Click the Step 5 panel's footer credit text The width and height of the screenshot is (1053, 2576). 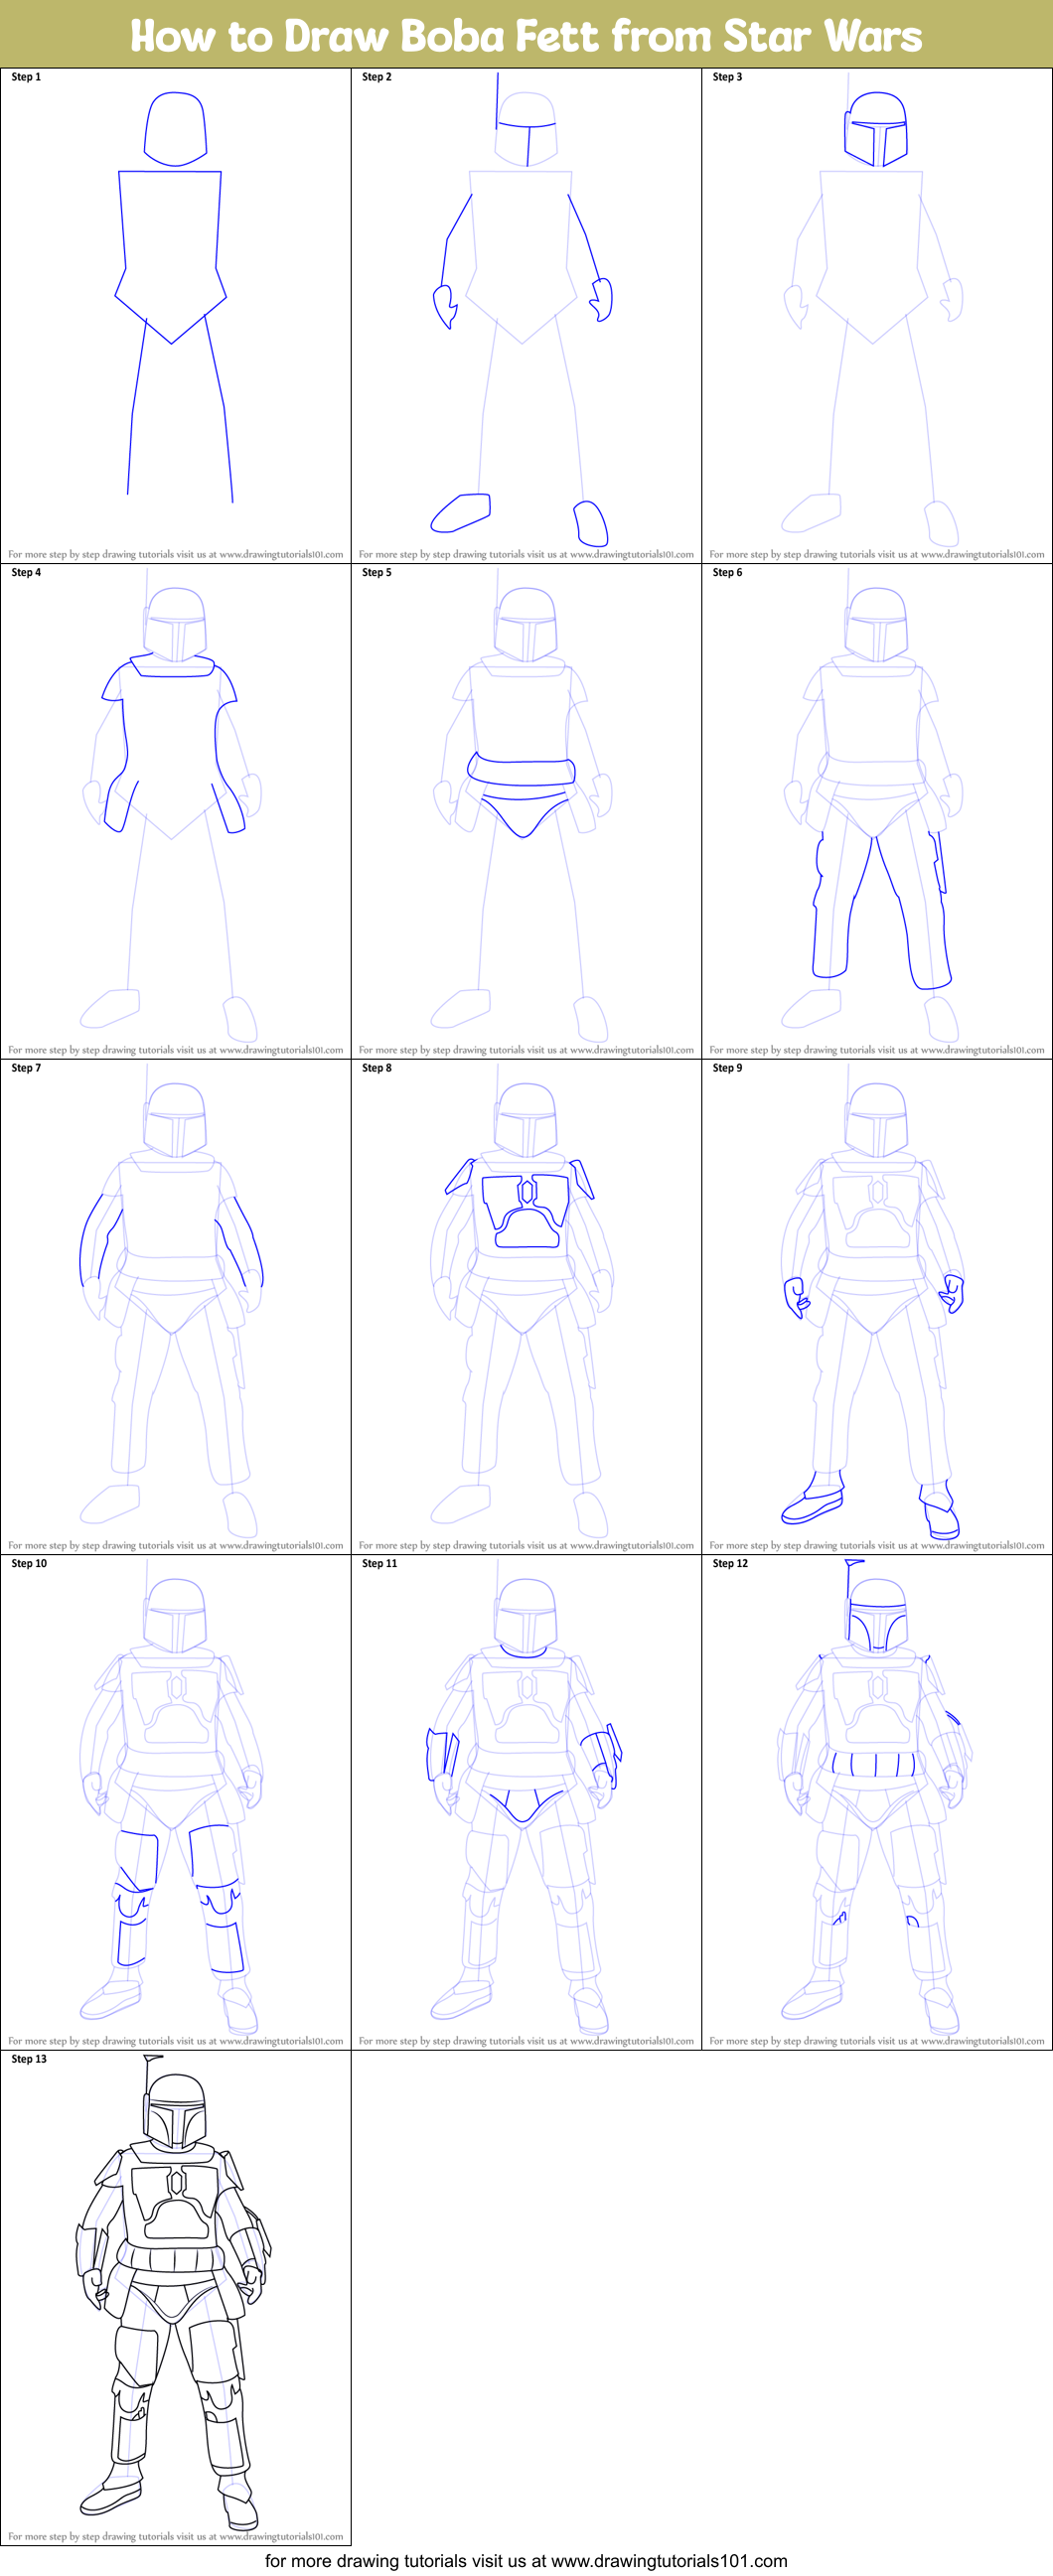[526, 1050]
